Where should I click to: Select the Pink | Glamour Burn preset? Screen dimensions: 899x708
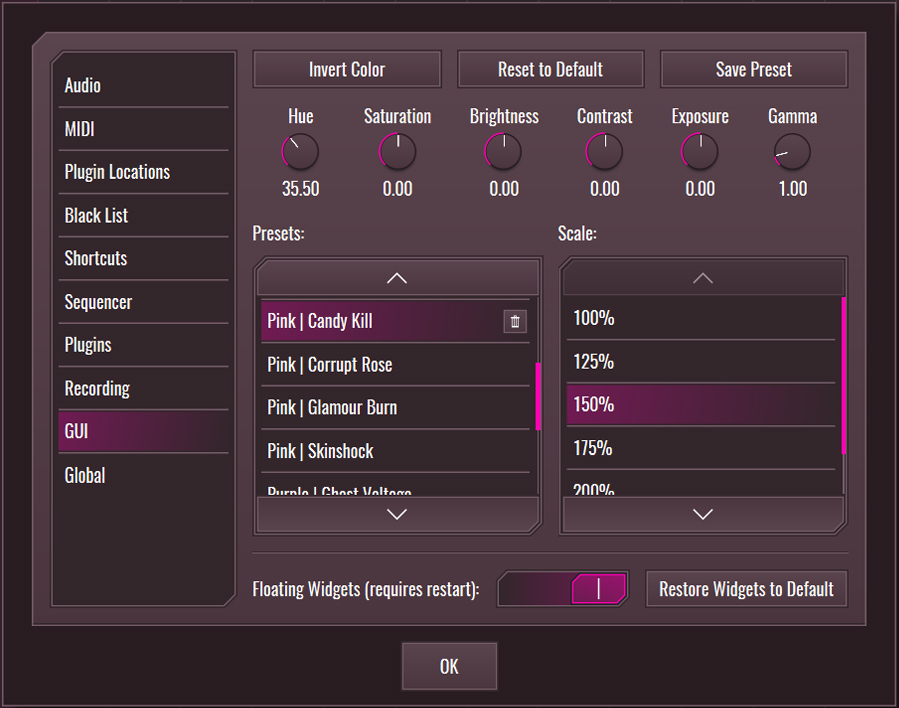[395, 408]
